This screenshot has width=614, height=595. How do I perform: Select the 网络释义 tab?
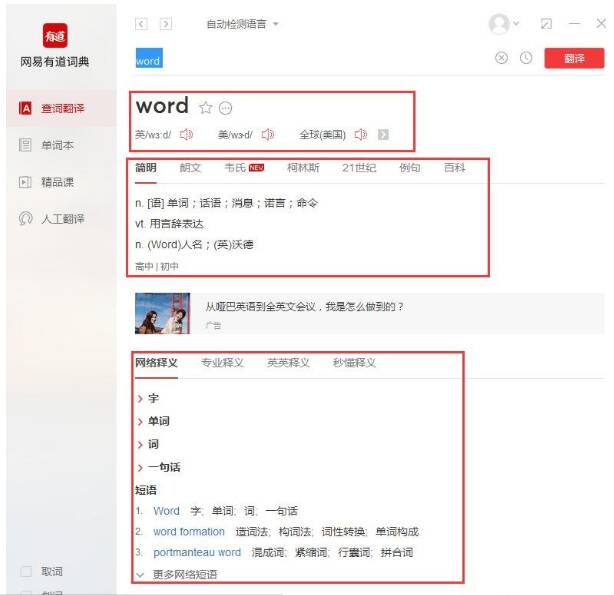coord(156,363)
